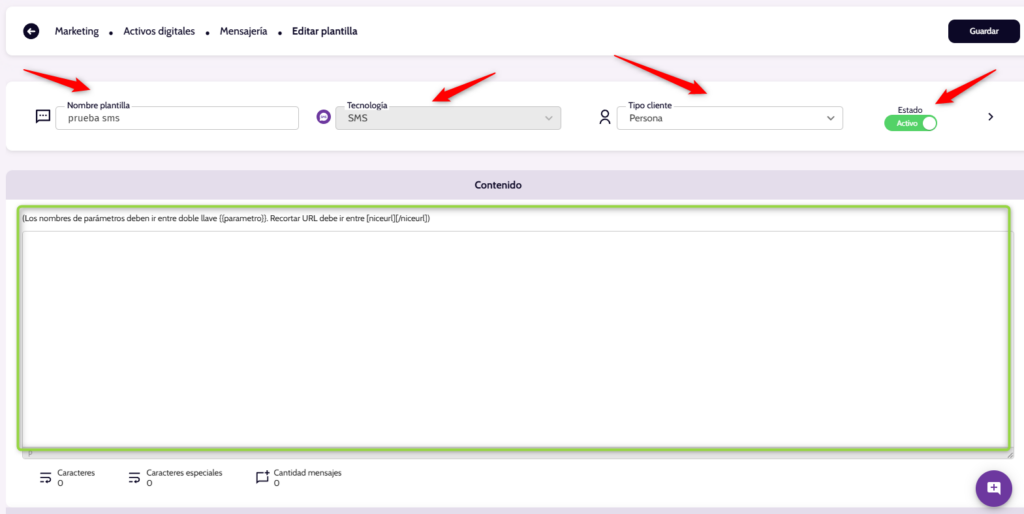The height and width of the screenshot is (514, 1024).
Task: Expand more options with right chevron
Action: coord(990,117)
